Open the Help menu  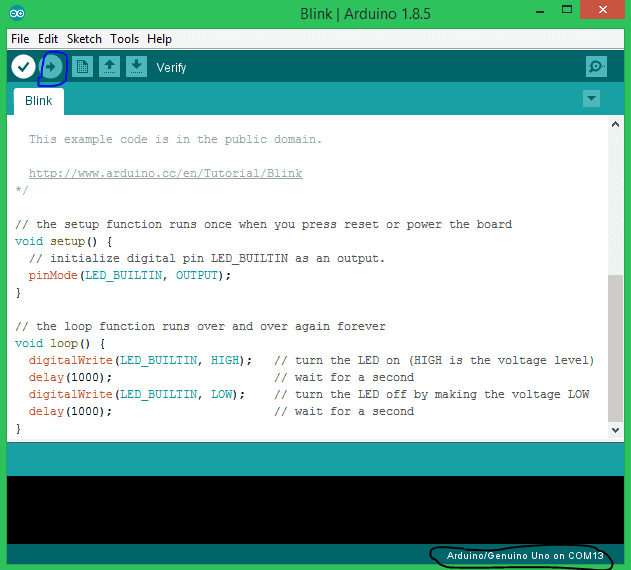click(x=159, y=39)
